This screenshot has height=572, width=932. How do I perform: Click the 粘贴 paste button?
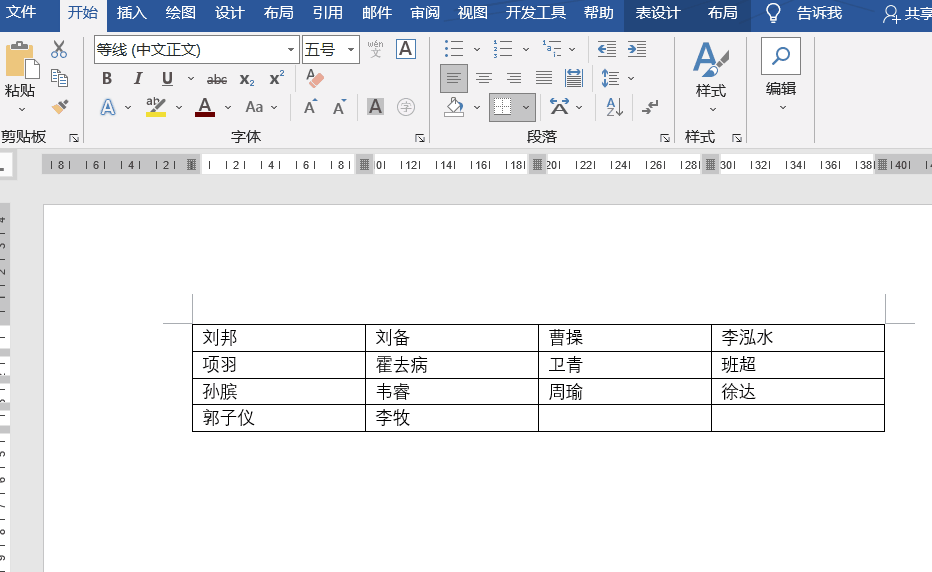tap(20, 77)
